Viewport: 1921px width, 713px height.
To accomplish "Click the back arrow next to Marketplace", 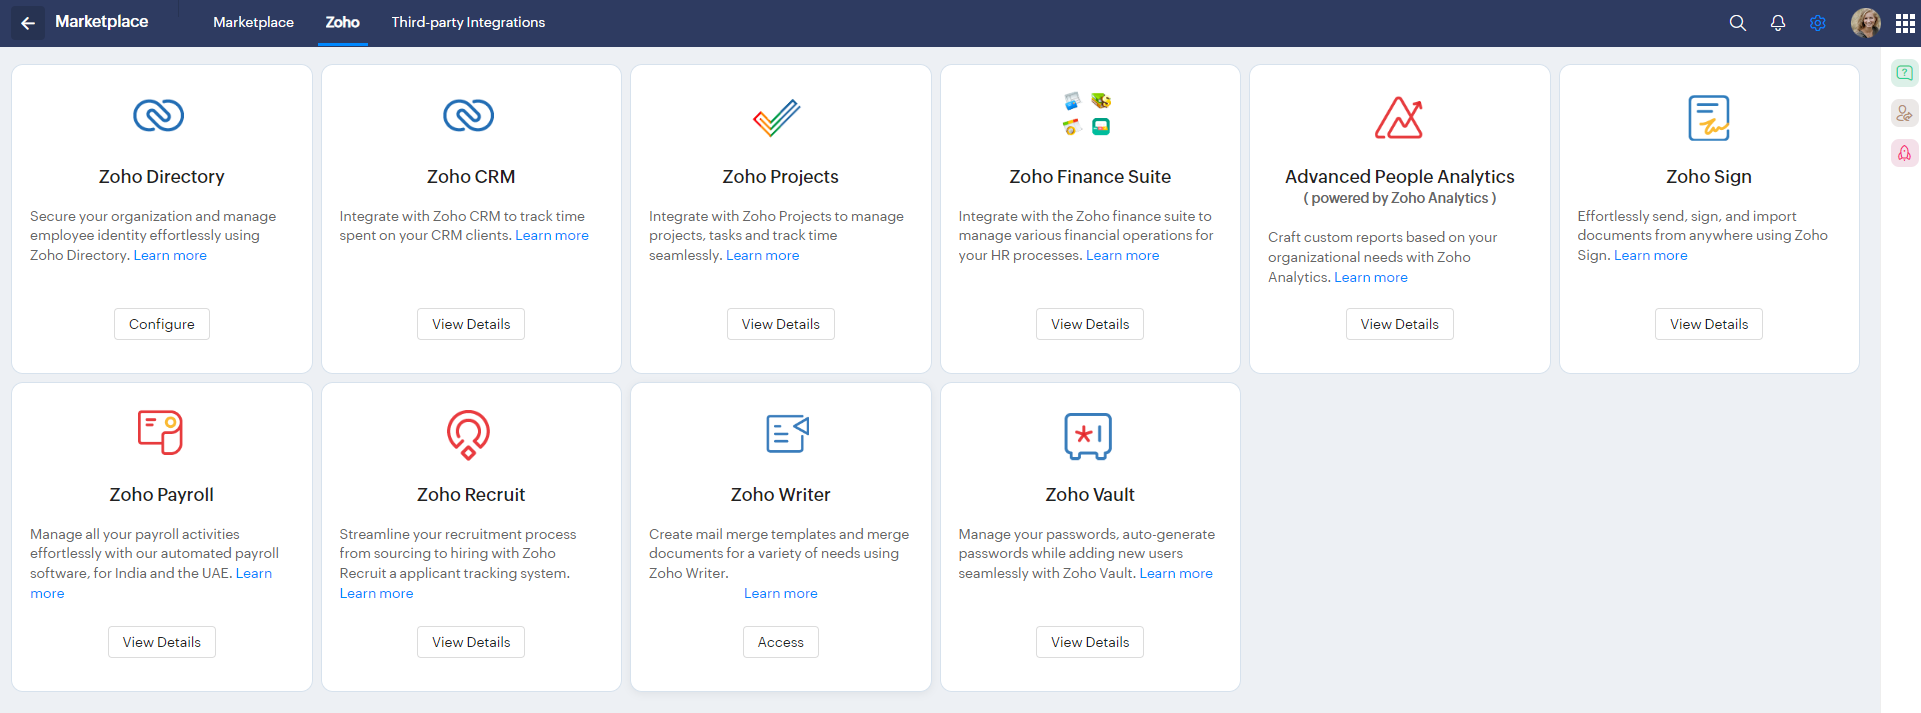I will click(28, 23).
